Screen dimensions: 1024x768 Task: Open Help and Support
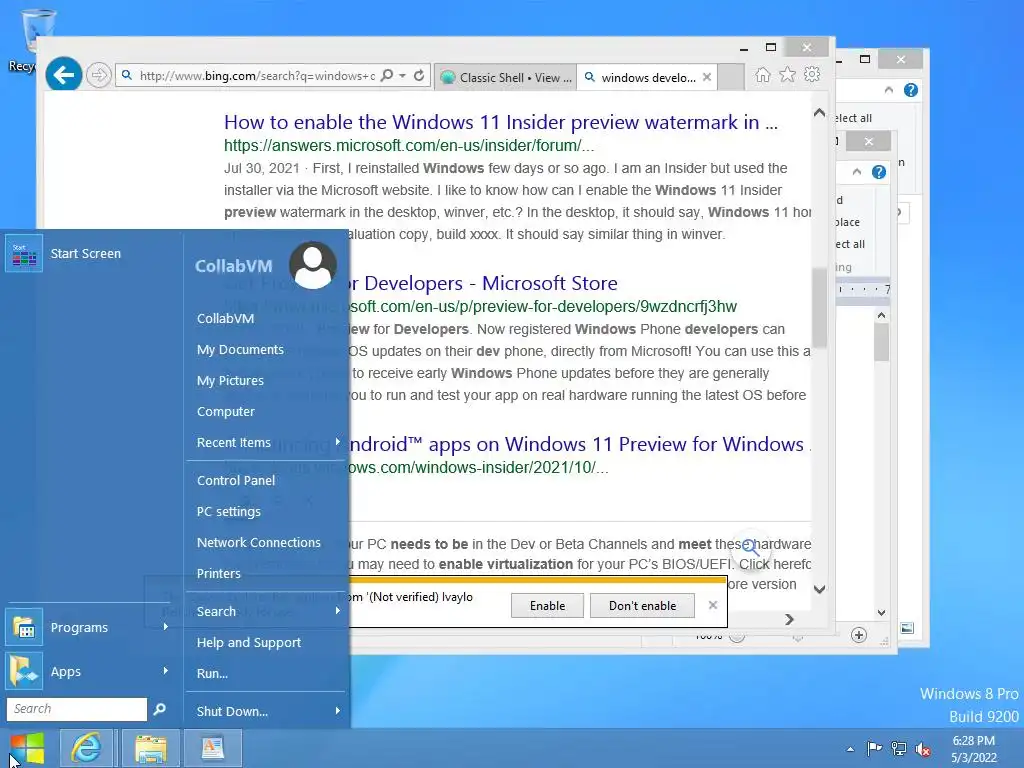tap(249, 643)
